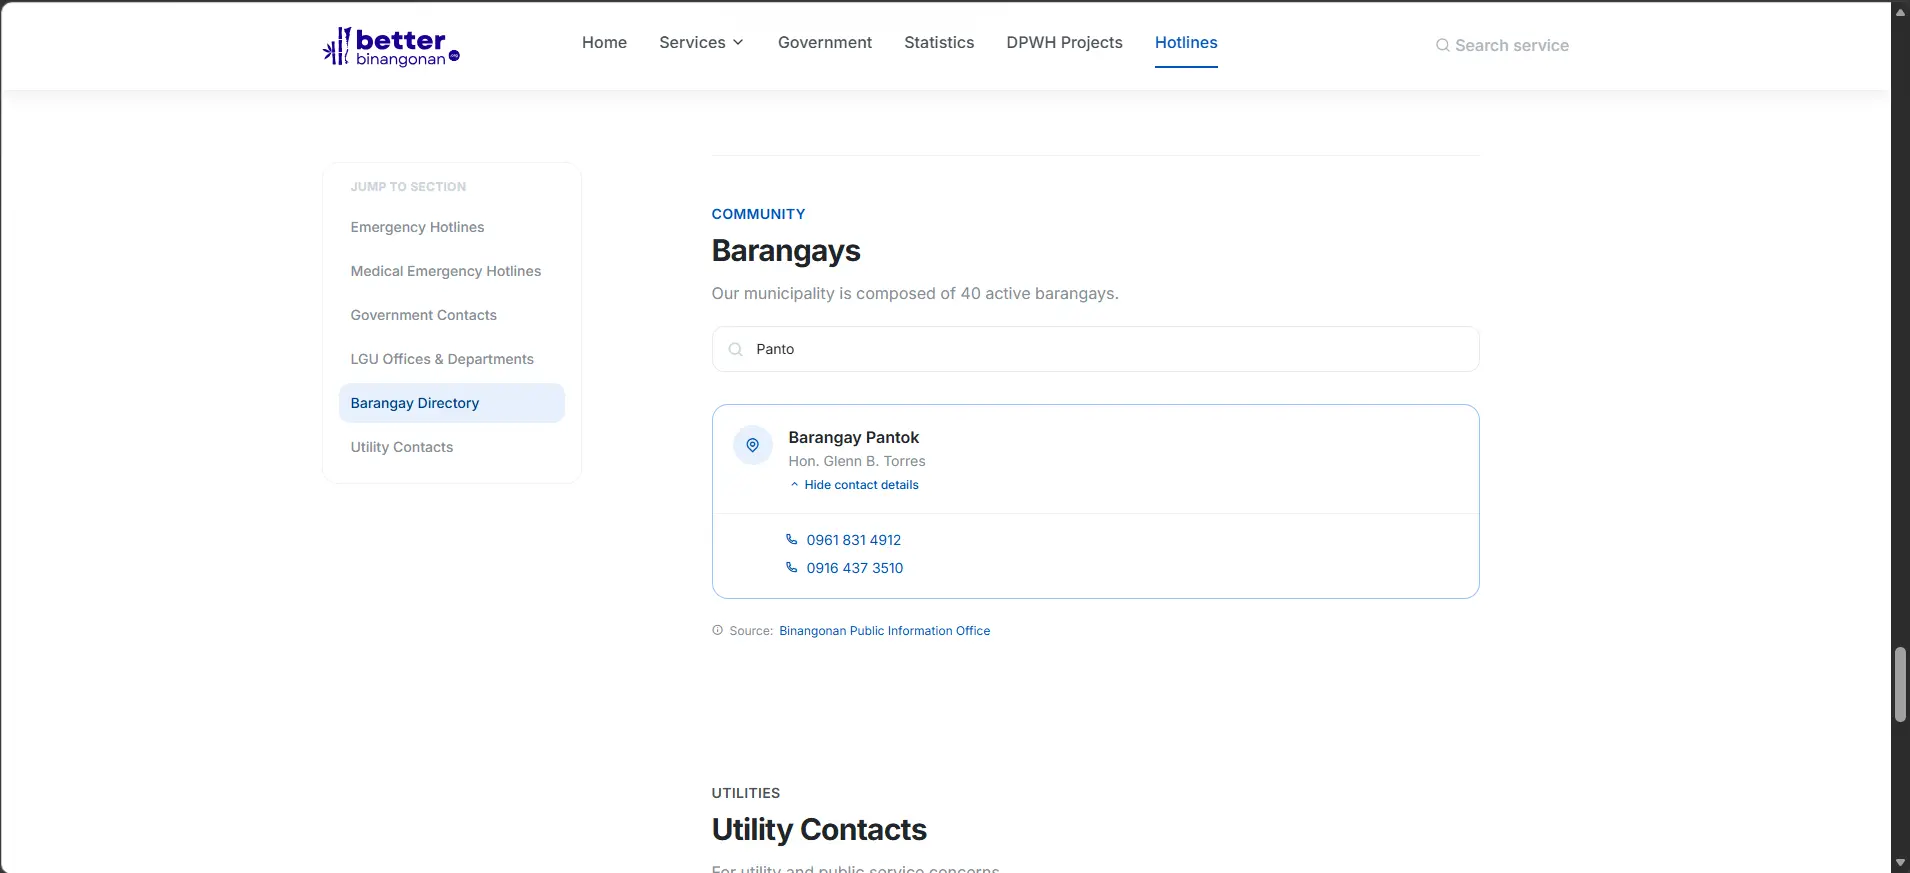The height and width of the screenshot is (873, 1910).
Task: Click the Barangay Pantok location pin icon
Action: [x=753, y=445]
